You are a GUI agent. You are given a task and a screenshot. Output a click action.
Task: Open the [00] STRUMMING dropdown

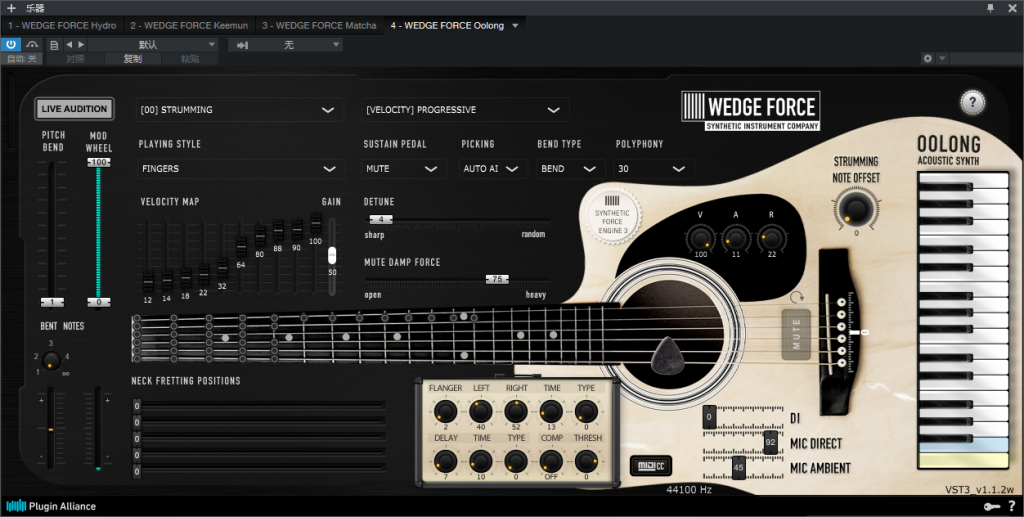coord(240,110)
